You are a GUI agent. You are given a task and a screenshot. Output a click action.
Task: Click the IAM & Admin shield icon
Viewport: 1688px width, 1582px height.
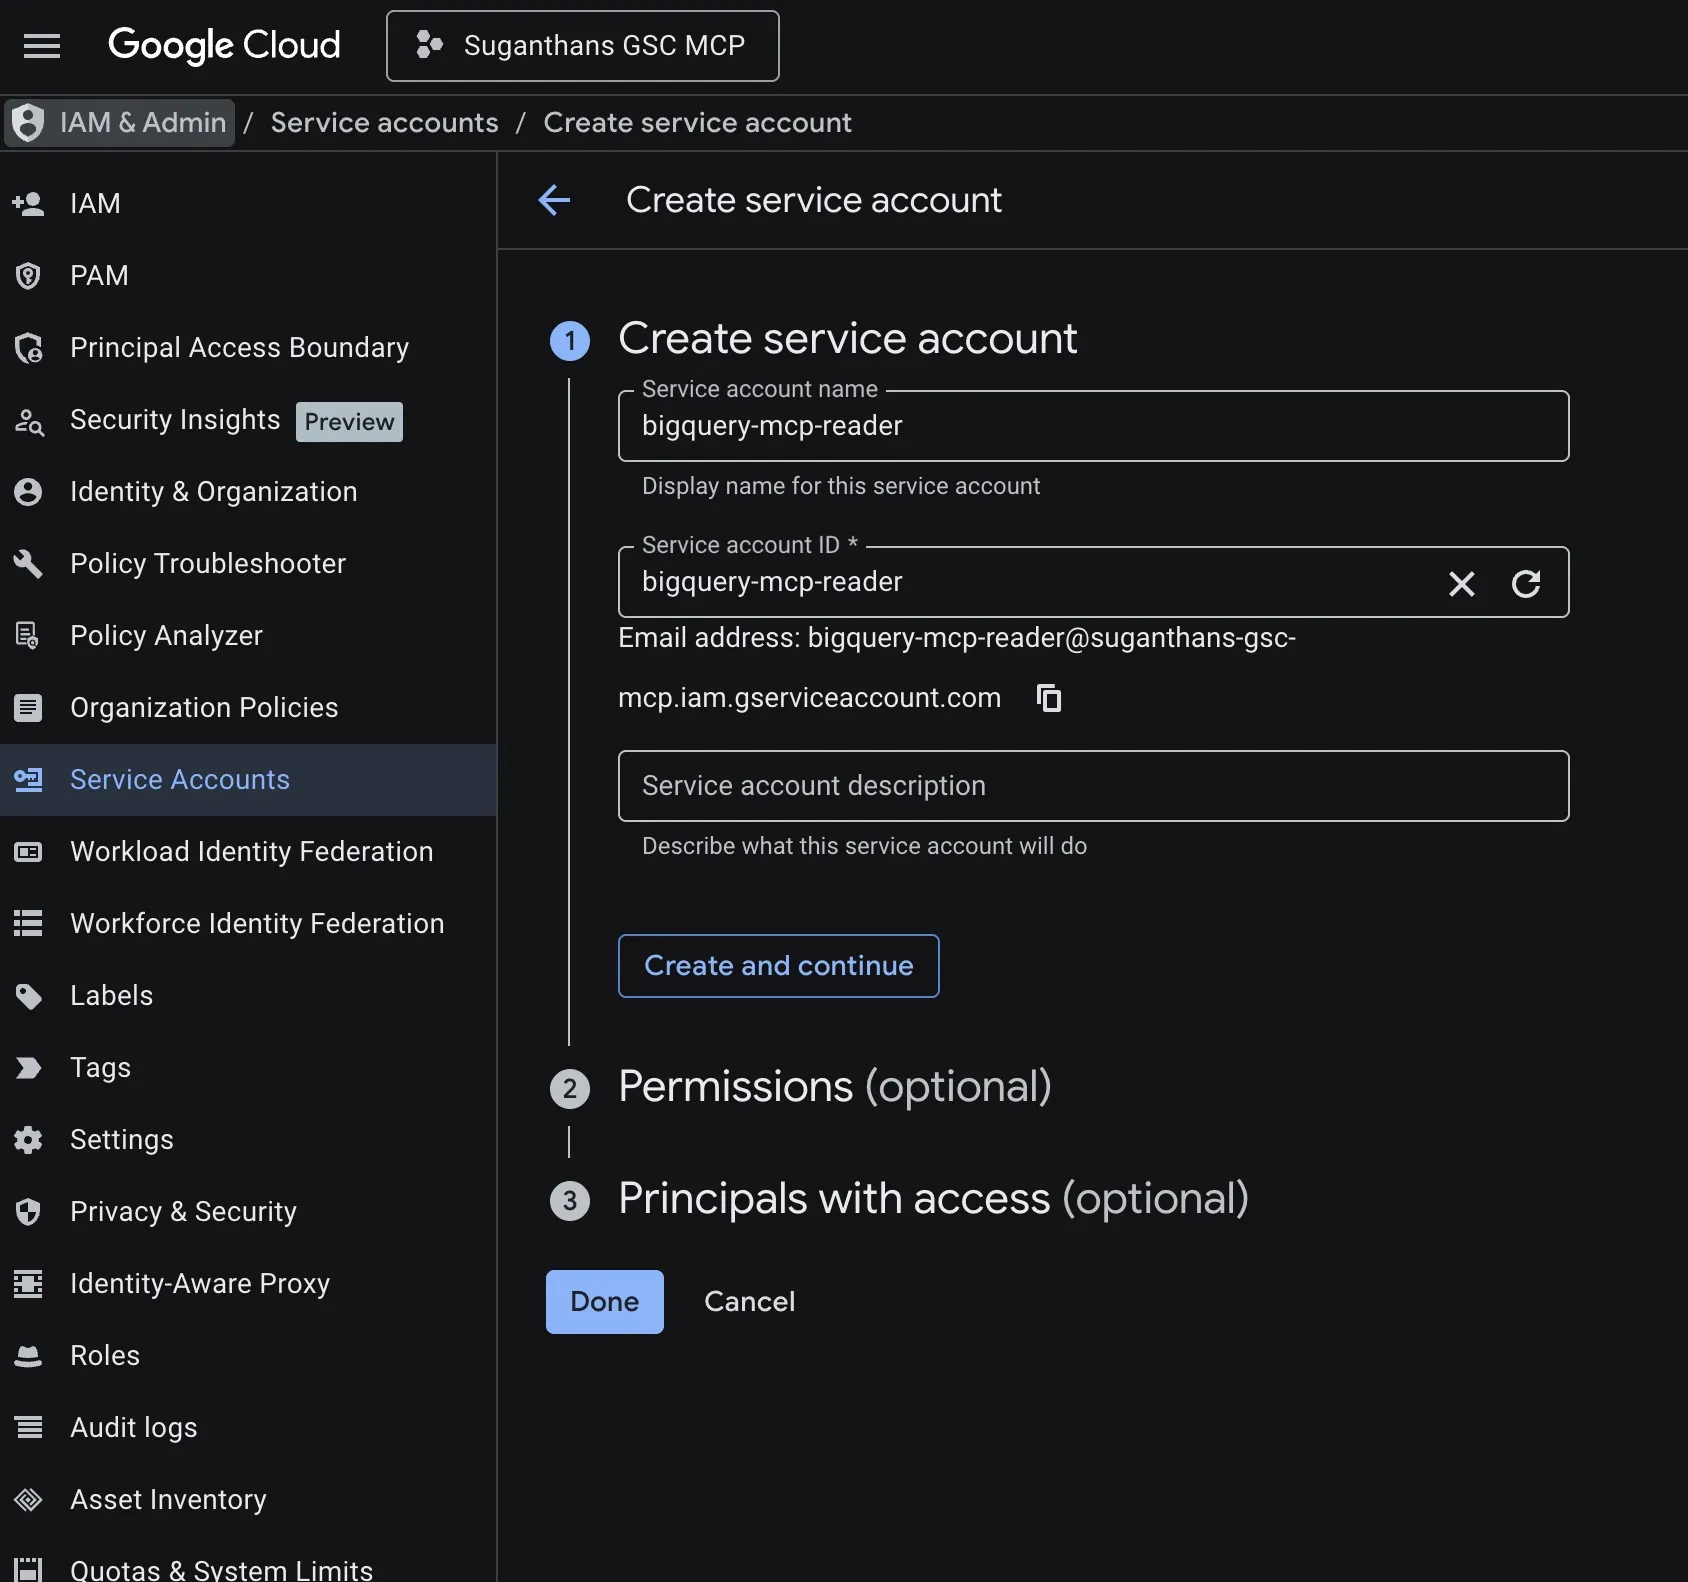29,123
